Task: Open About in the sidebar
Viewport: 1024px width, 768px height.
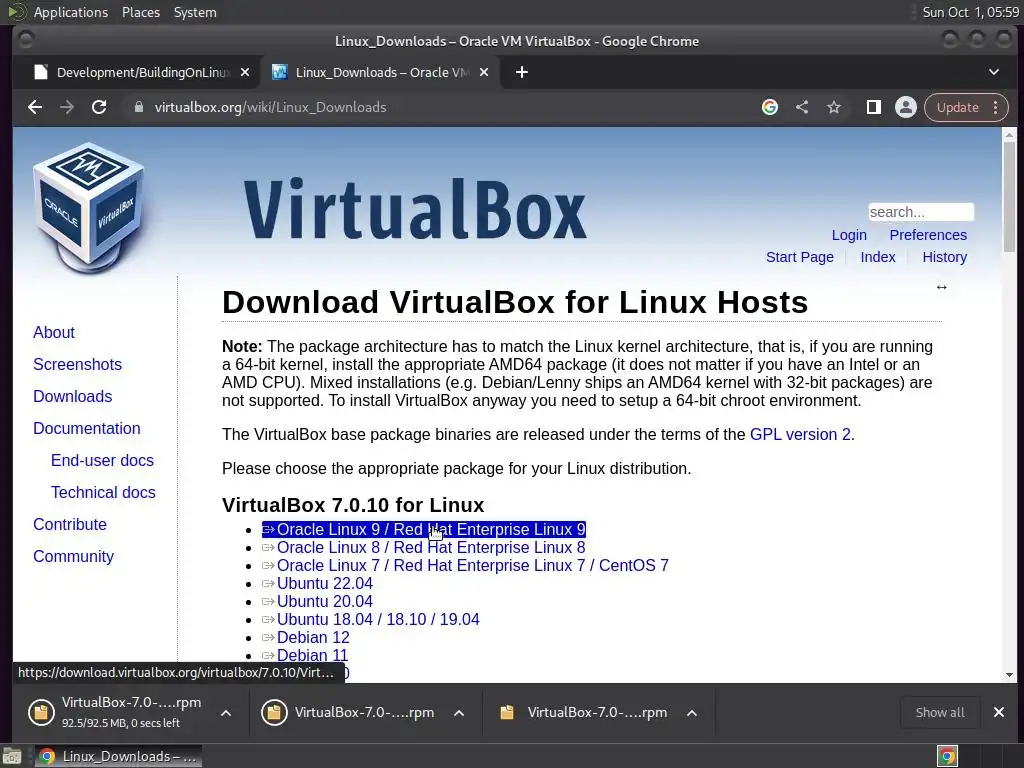Action: 54,332
